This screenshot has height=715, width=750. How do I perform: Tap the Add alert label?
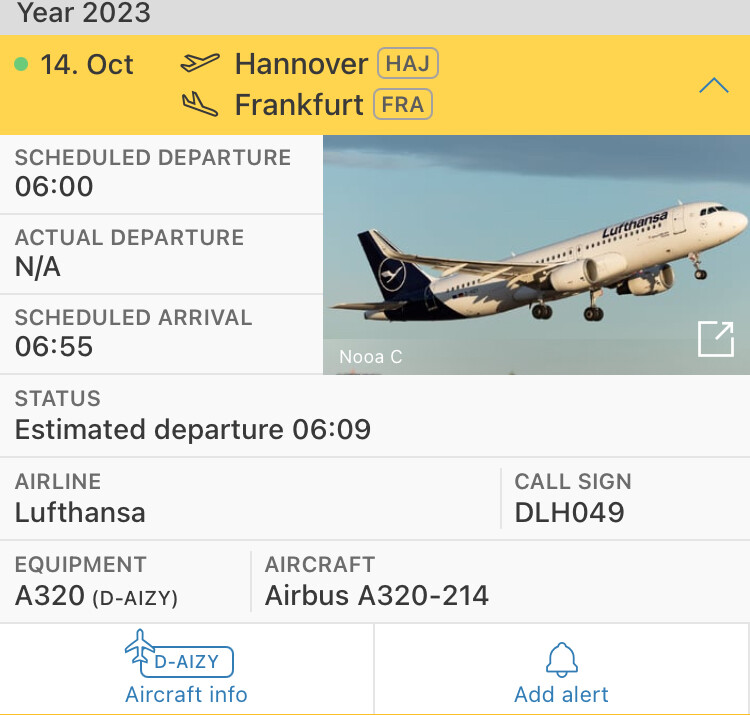[561, 694]
